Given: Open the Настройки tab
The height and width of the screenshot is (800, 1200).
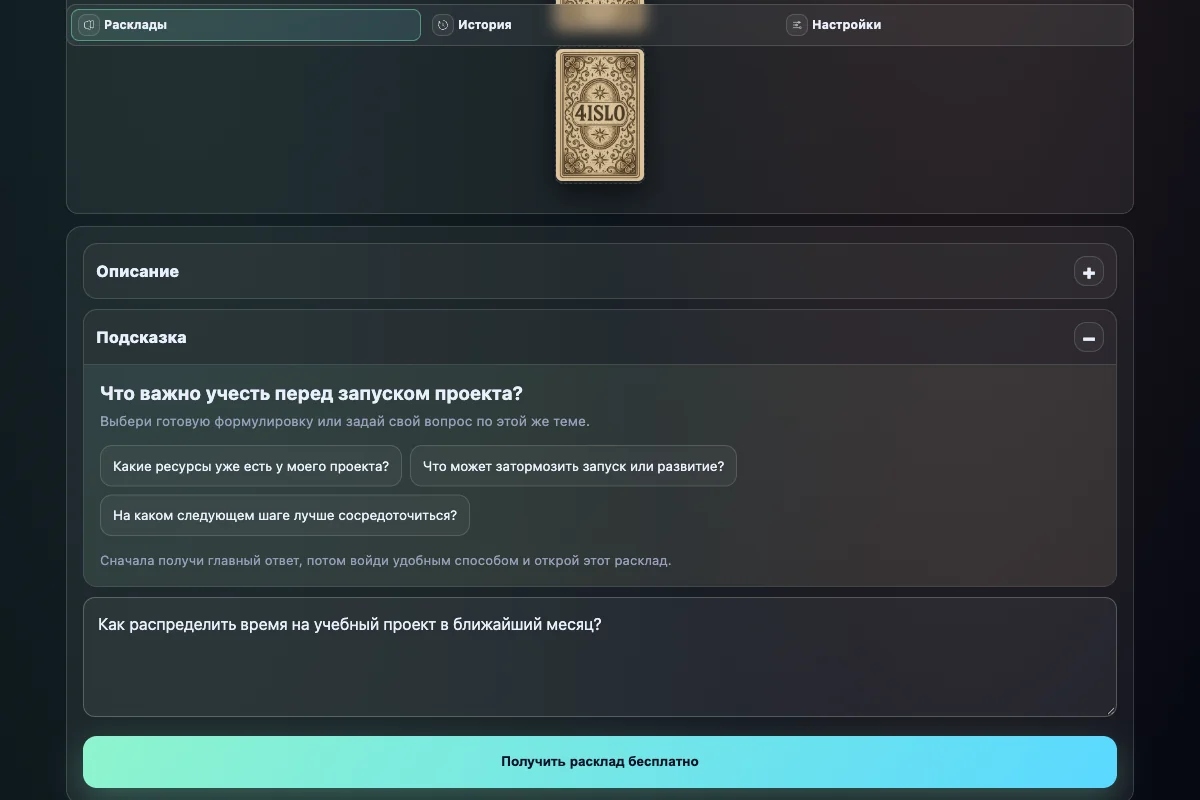Looking at the screenshot, I should click(954, 25).
